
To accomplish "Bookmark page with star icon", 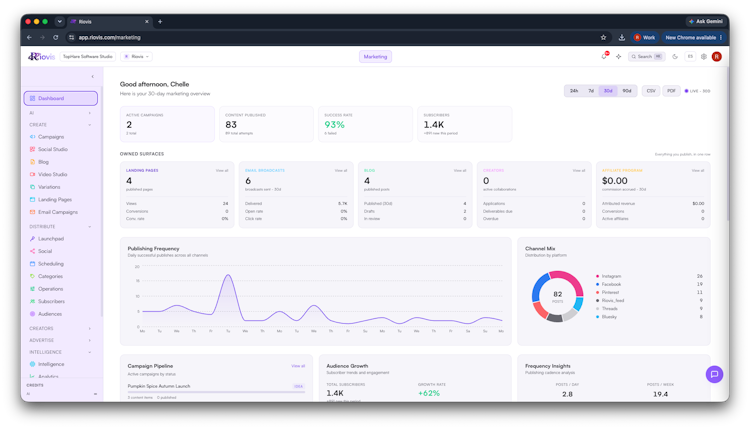I will [603, 37].
